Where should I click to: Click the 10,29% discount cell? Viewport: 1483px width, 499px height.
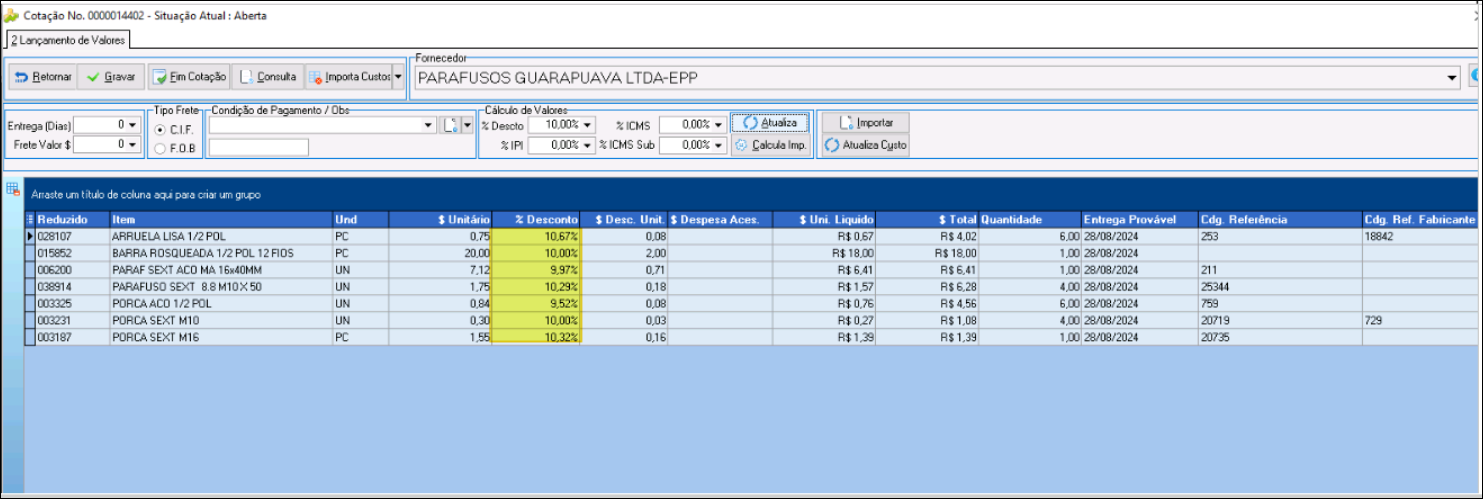pos(536,287)
